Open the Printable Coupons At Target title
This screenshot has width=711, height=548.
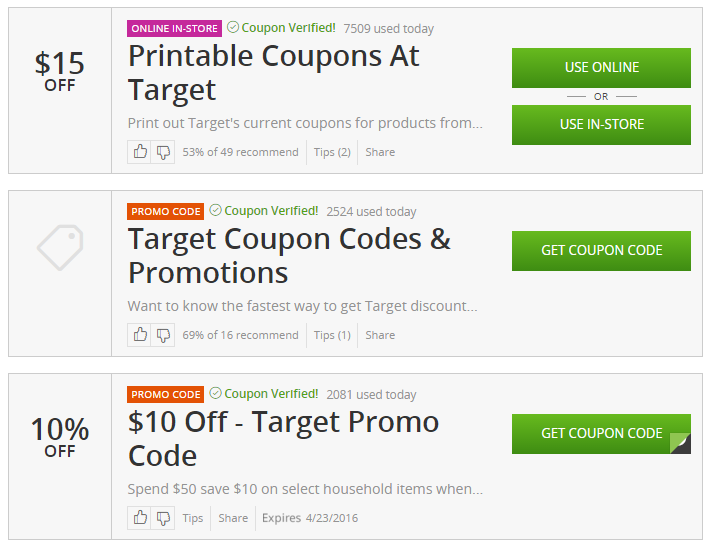point(273,72)
